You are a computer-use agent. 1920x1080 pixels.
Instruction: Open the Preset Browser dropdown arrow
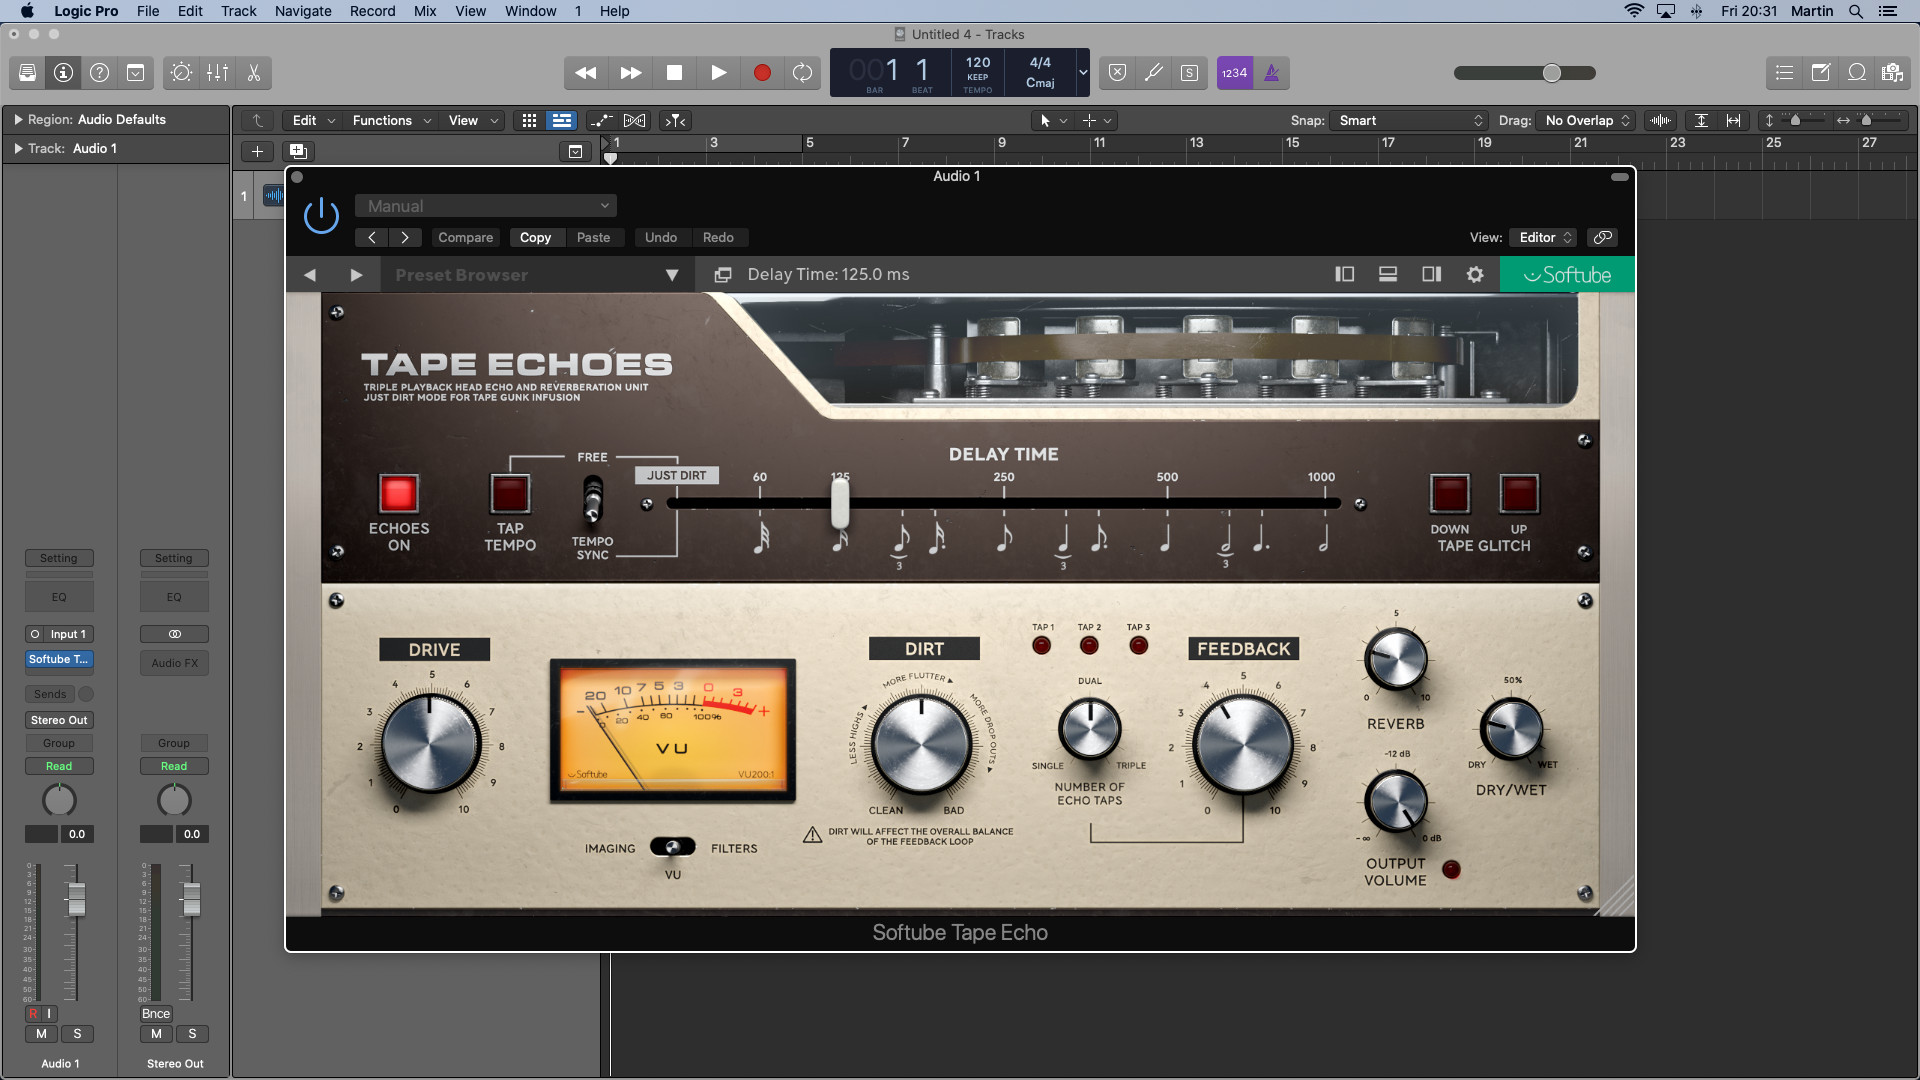[672, 275]
